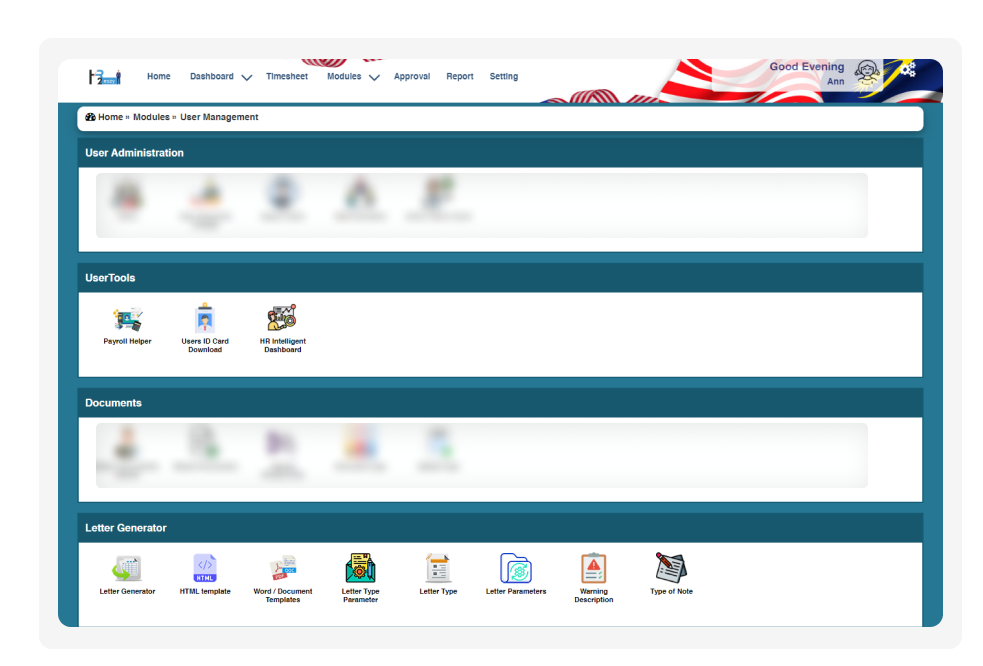The width and height of the screenshot is (983, 666).
Task: Click the user avatar next to Ann
Action: 868,75
